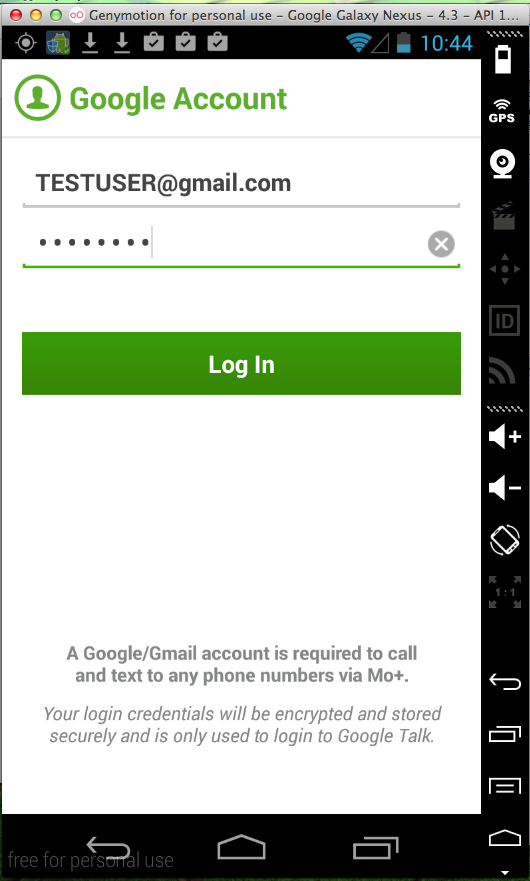This screenshot has width=530, height=881.
Task: Click the sidebar Recent Apps button
Action: [x=505, y=734]
